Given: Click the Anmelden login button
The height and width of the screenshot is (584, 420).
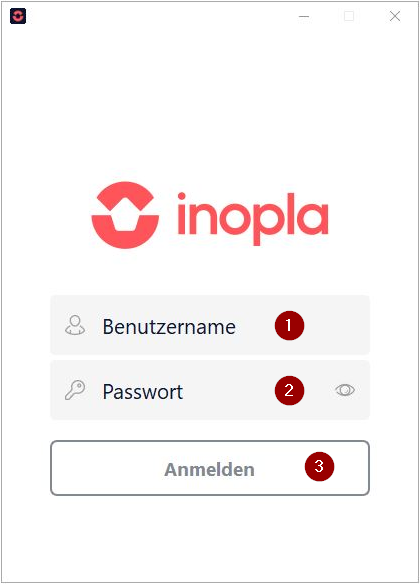Looking at the screenshot, I should (210, 468).
